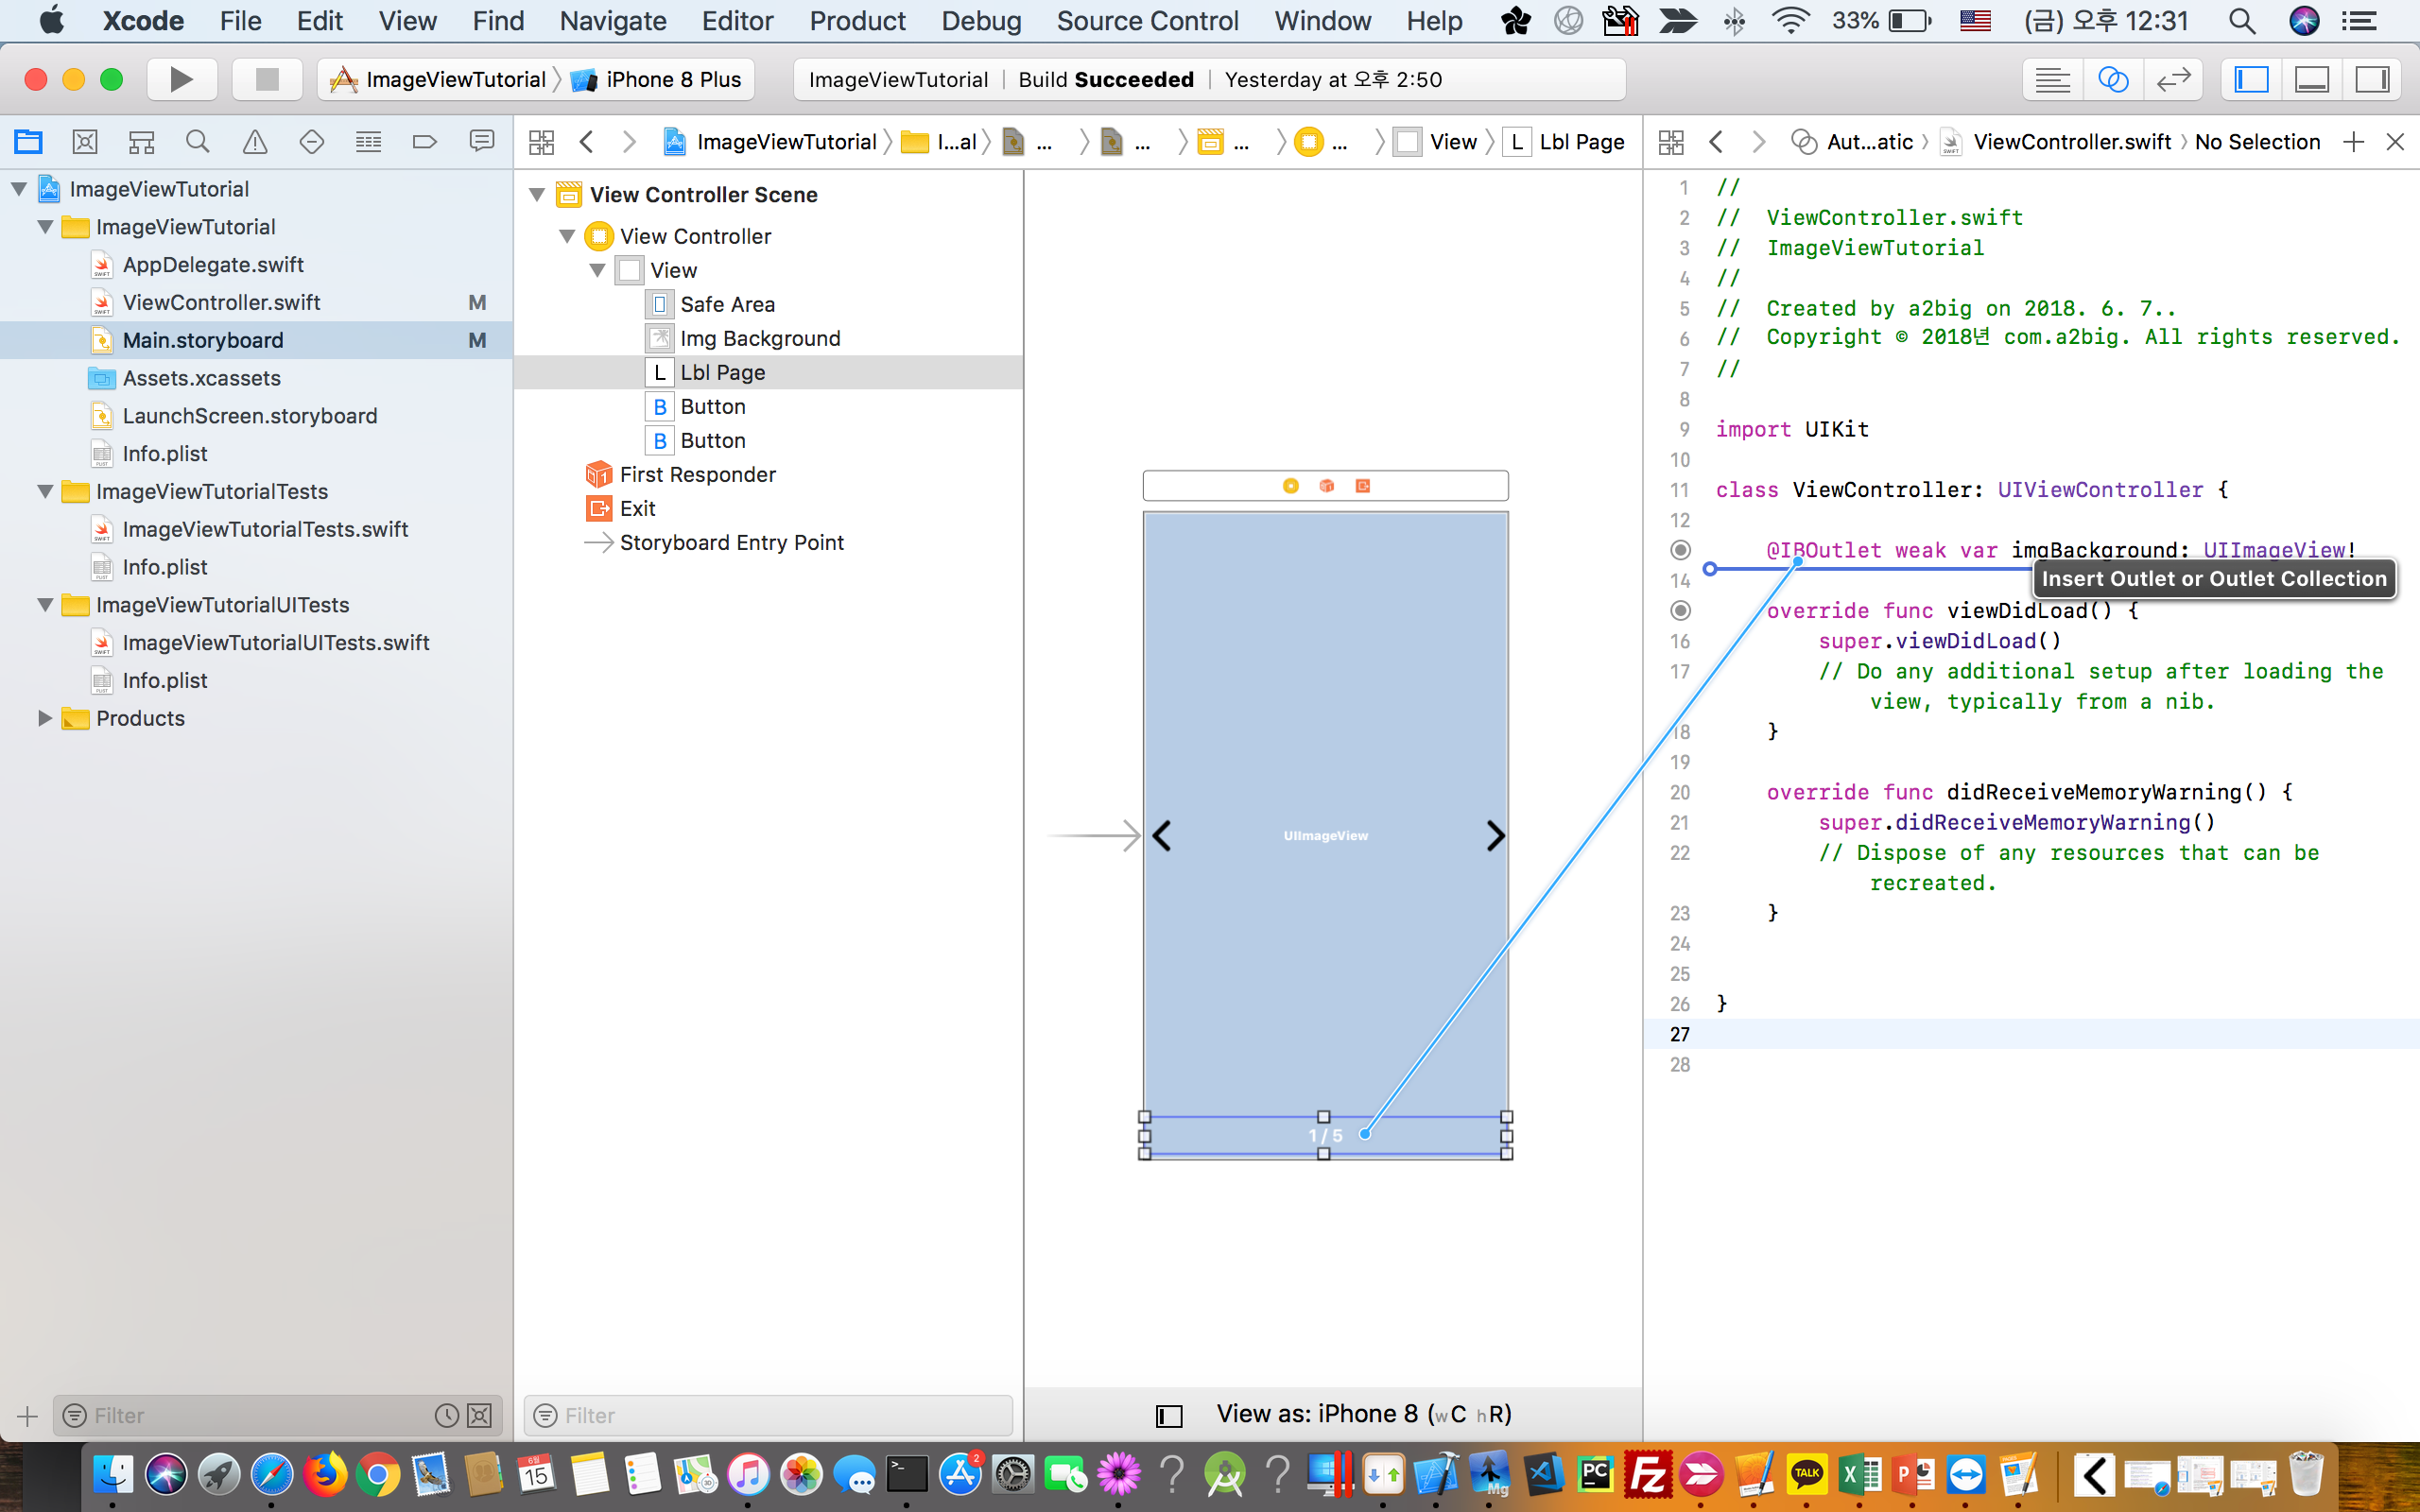Open the Editor menu
Image resolution: width=2420 pixels, height=1512 pixels.
click(x=737, y=21)
